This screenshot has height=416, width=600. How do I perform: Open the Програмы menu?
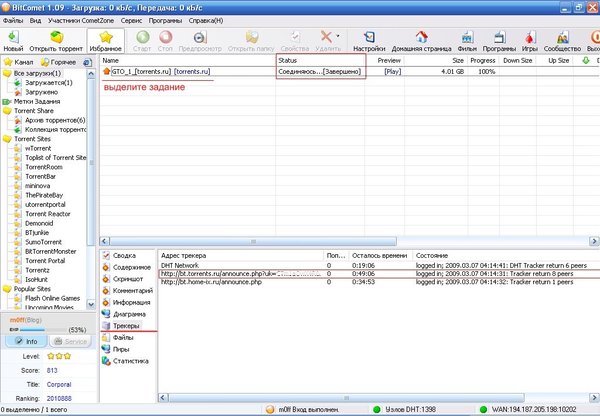click(165, 21)
